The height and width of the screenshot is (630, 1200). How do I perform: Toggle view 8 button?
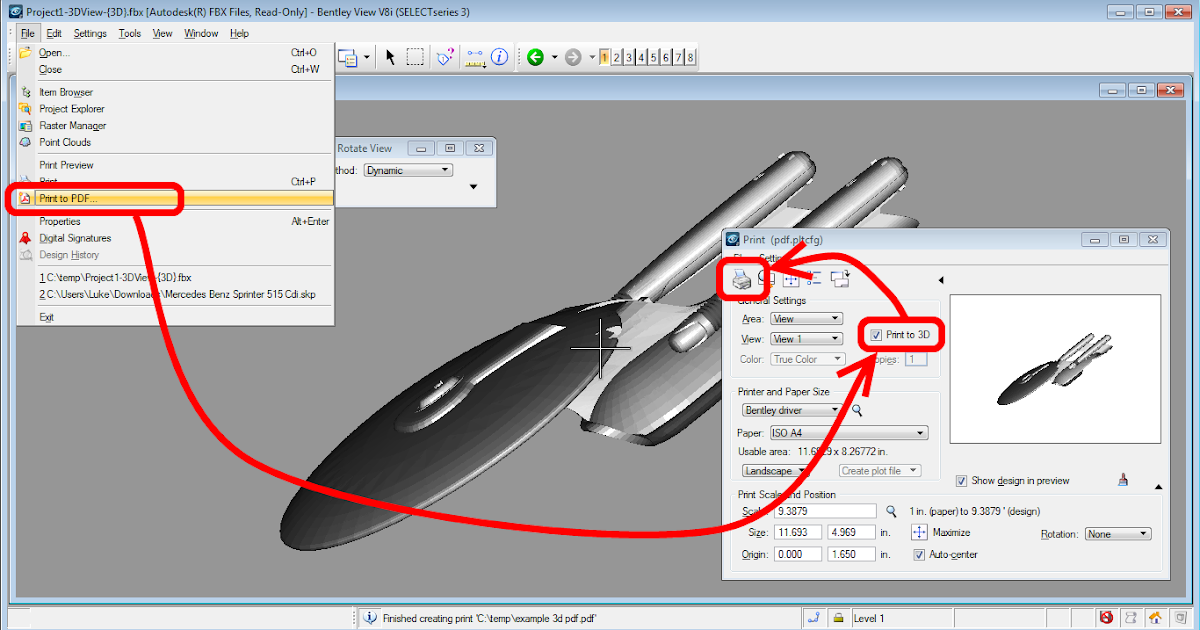pos(690,57)
